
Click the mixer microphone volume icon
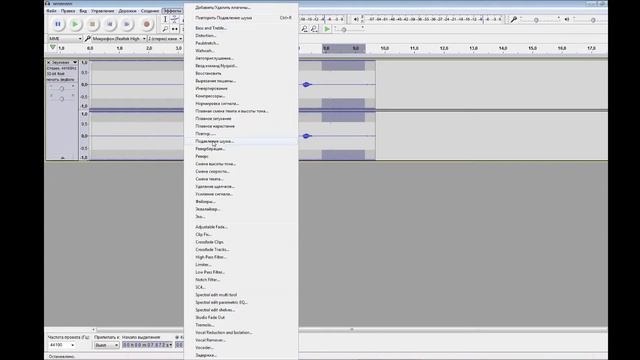(513, 19)
